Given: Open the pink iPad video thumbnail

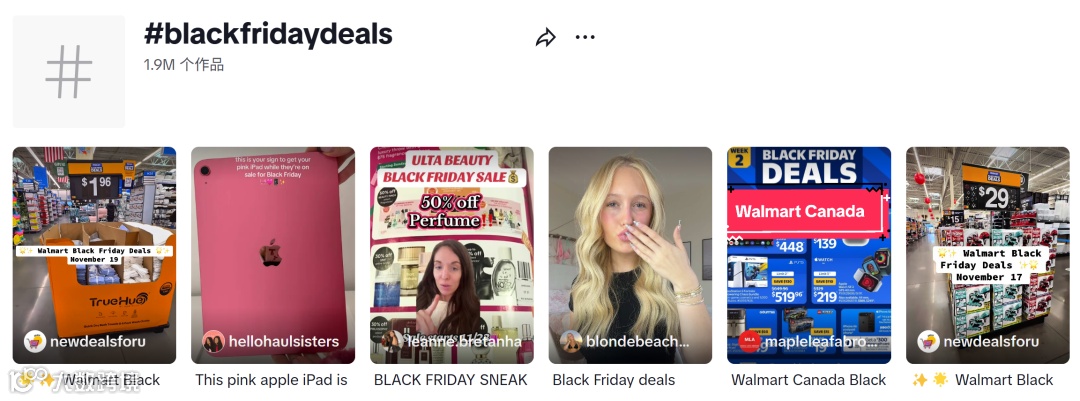Looking at the screenshot, I should tap(273, 255).
